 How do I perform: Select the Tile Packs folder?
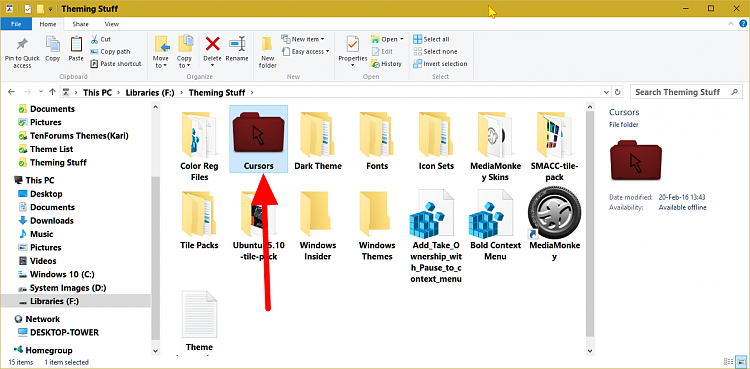pyautogui.click(x=199, y=220)
